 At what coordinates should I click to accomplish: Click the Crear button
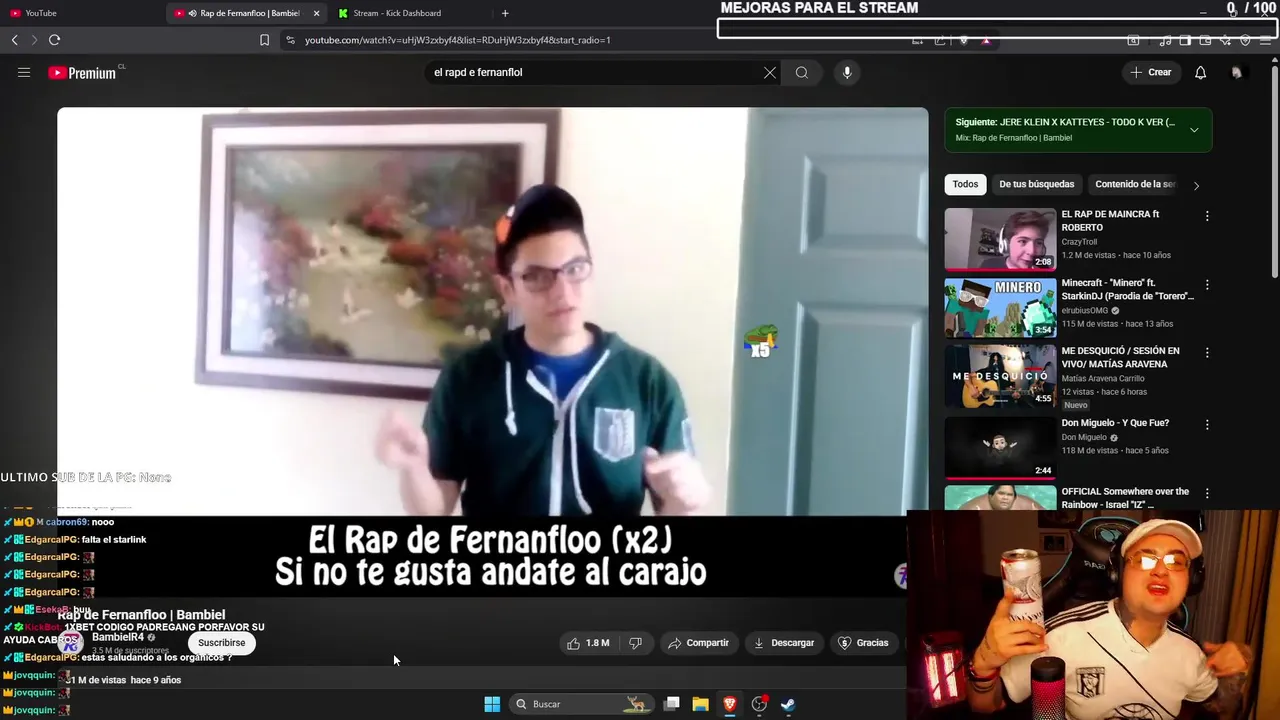pos(1151,72)
